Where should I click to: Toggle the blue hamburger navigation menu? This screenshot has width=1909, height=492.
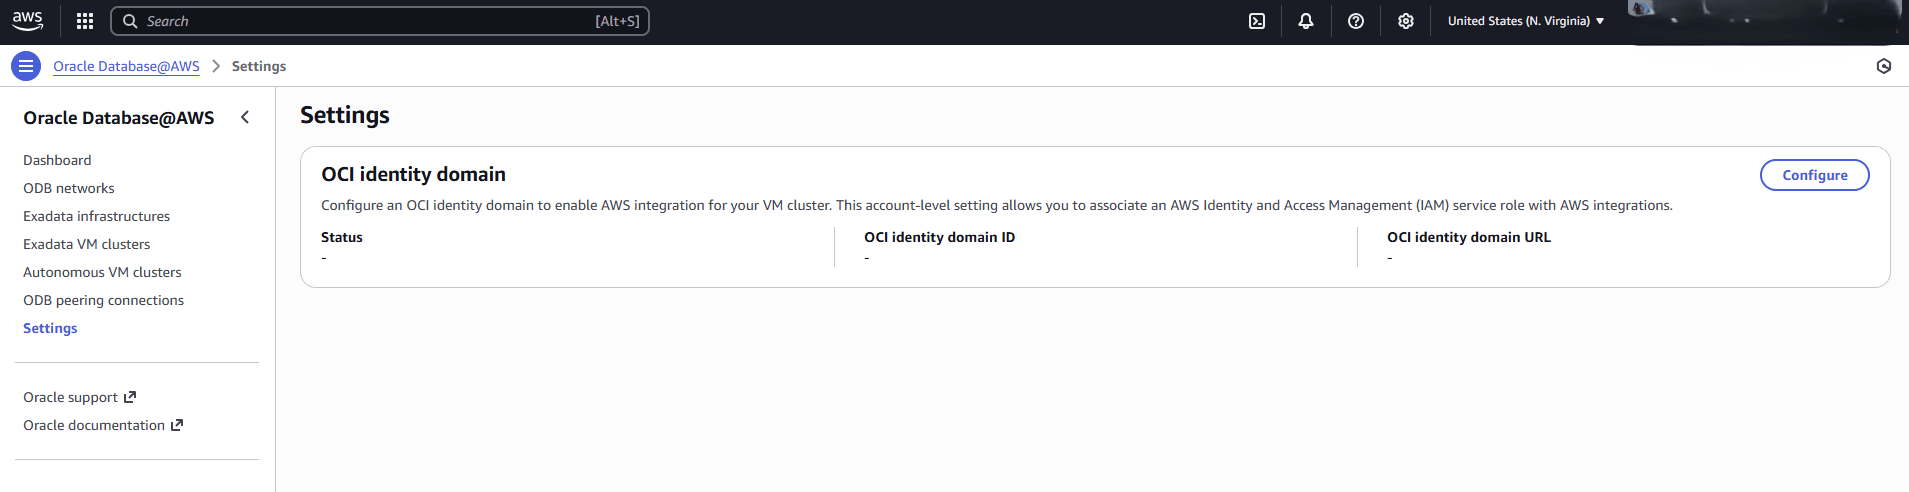click(26, 66)
